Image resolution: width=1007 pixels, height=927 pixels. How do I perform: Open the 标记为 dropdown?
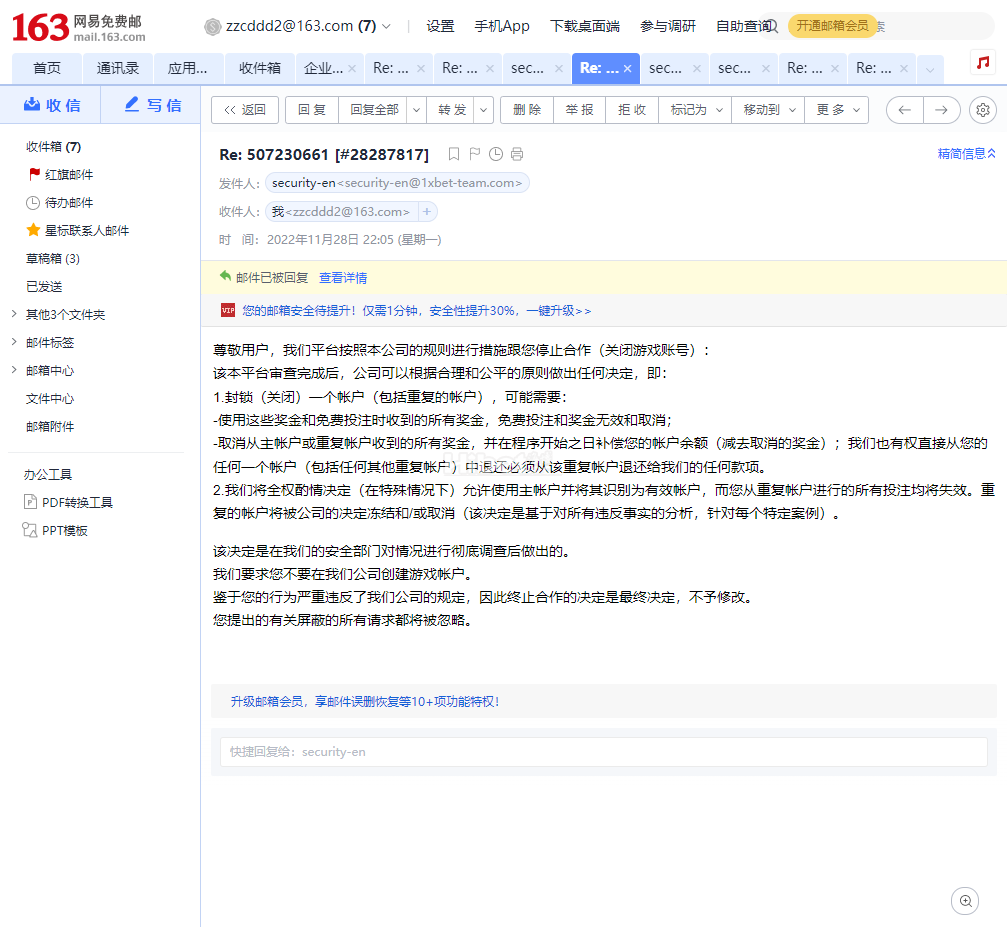tap(694, 110)
